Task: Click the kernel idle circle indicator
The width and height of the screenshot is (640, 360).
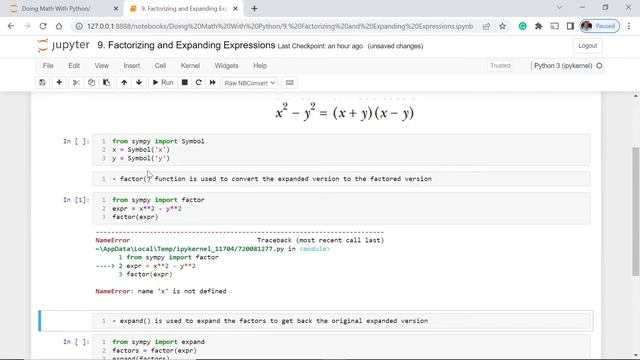Action: coord(599,66)
